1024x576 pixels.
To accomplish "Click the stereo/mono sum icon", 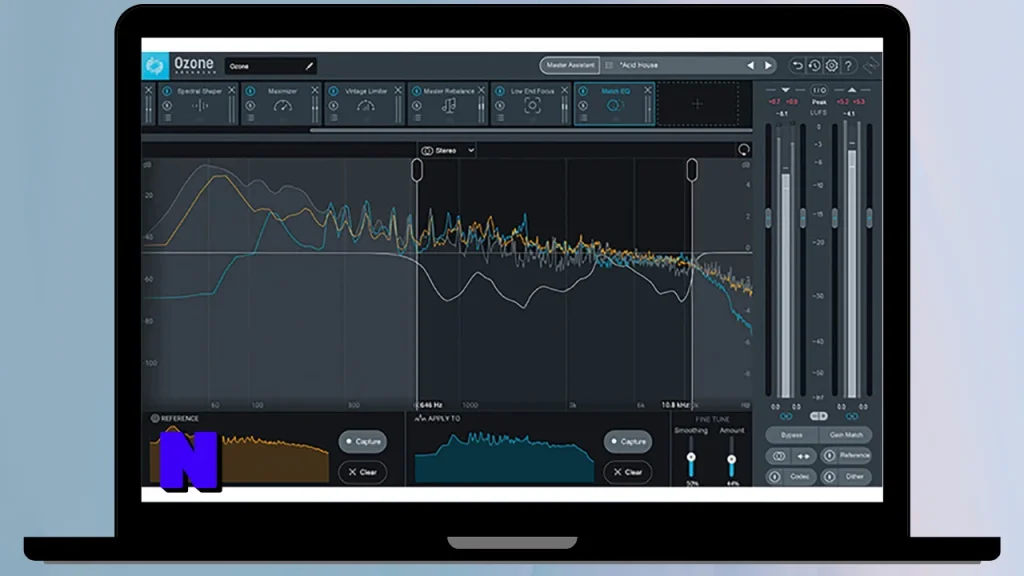I will tap(778, 456).
